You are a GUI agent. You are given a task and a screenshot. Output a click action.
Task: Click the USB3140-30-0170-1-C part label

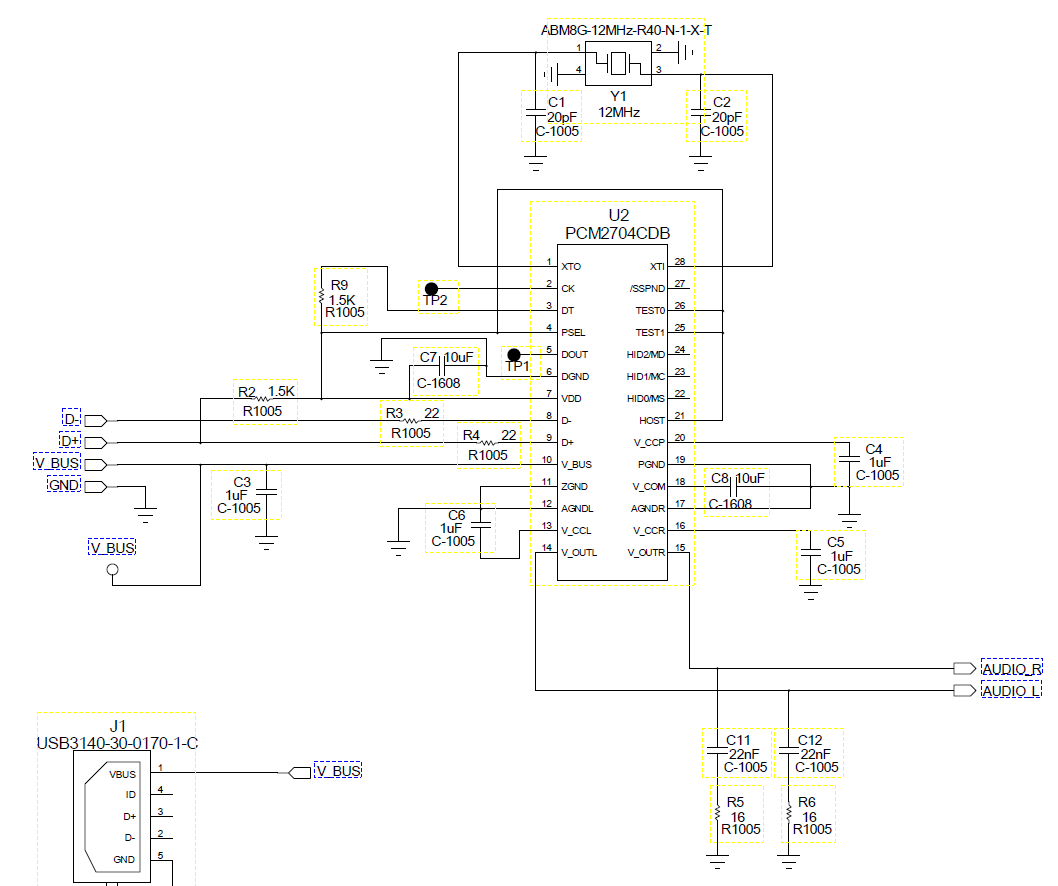click(x=117, y=744)
